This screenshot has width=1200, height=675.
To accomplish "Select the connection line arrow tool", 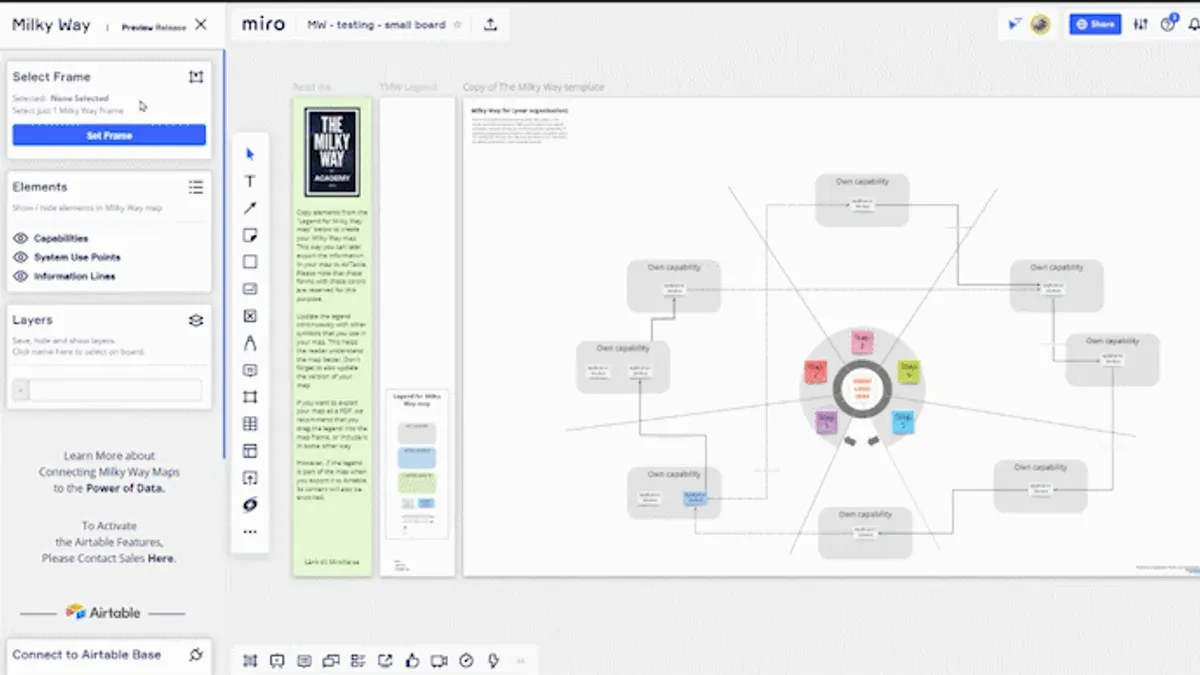I will [x=250, y=208].
